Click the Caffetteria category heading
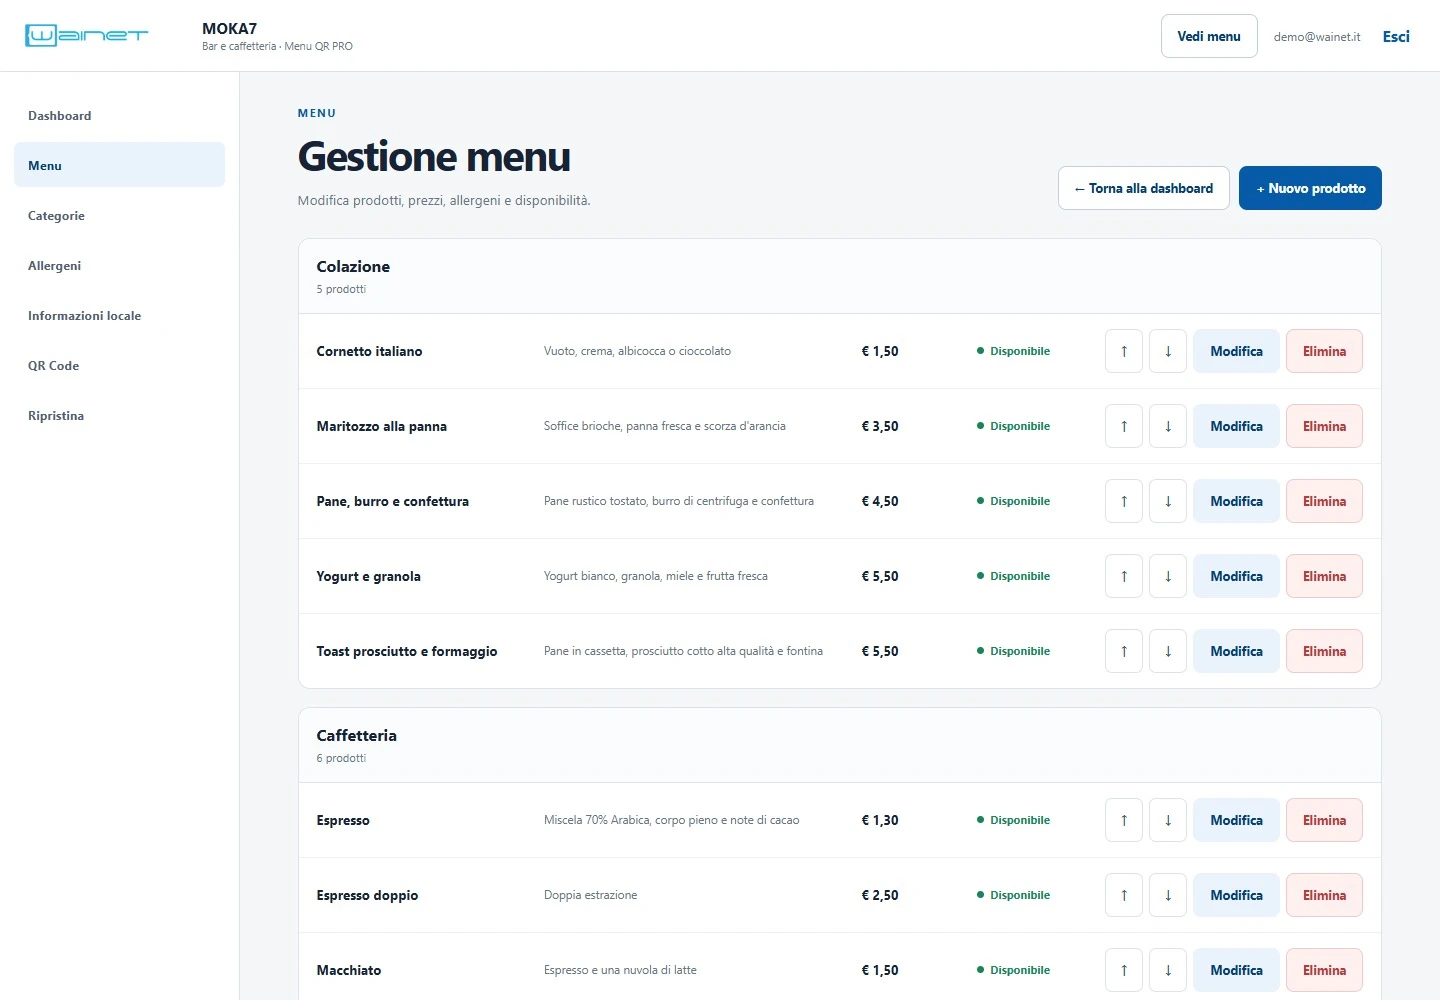The image size is (1440, 1000). [x=356, y=736]
